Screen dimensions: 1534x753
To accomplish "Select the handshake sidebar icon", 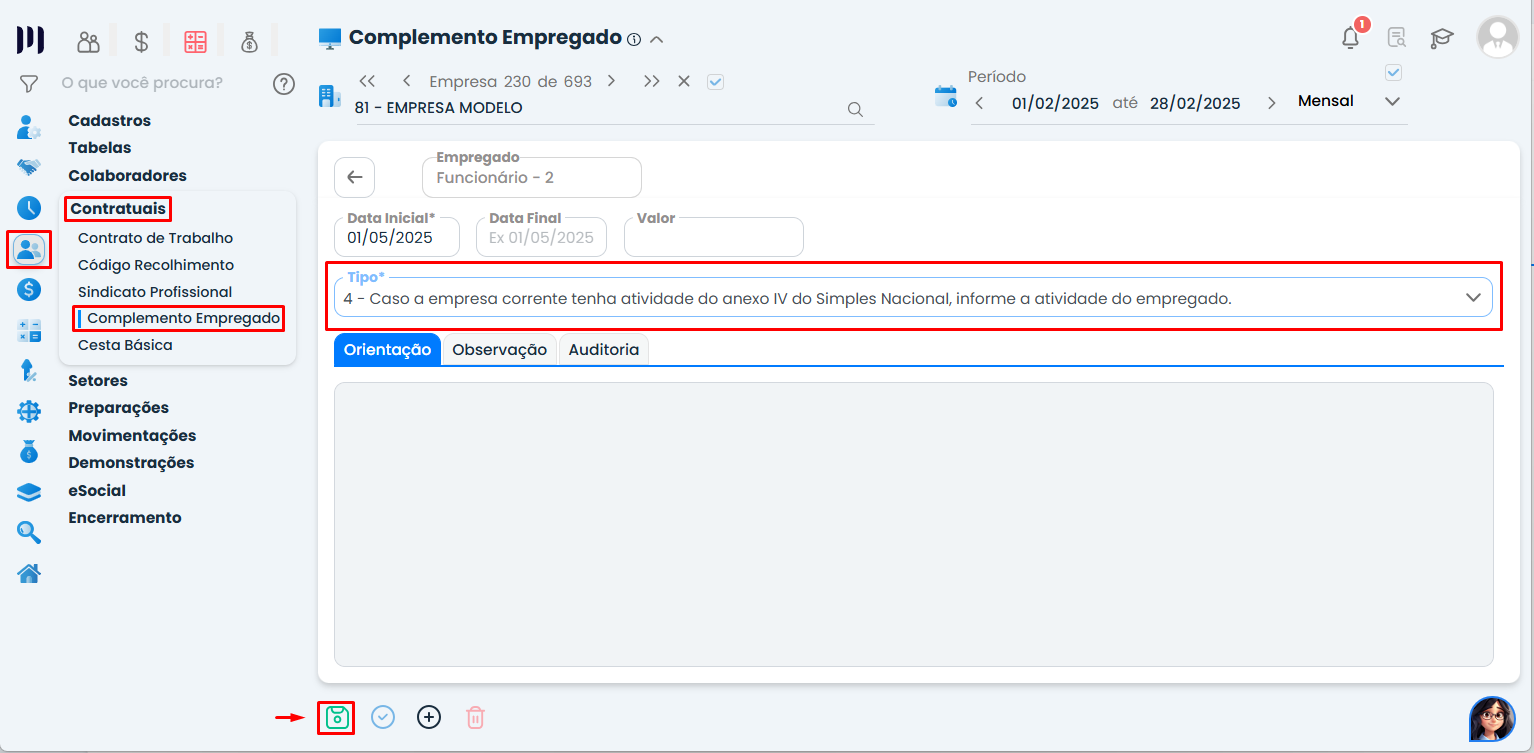I will [29, 167].
